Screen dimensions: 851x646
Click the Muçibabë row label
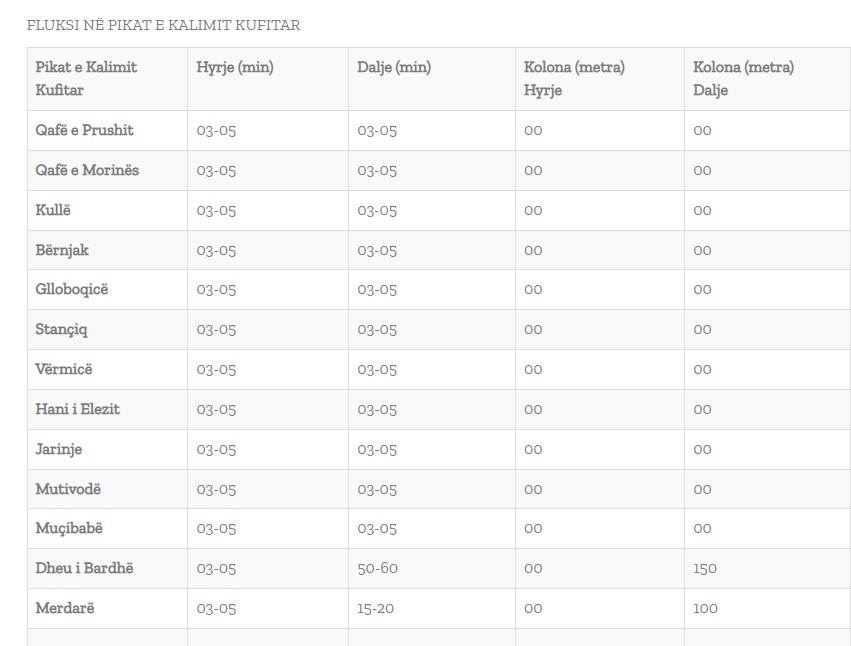tap(69, 529)
